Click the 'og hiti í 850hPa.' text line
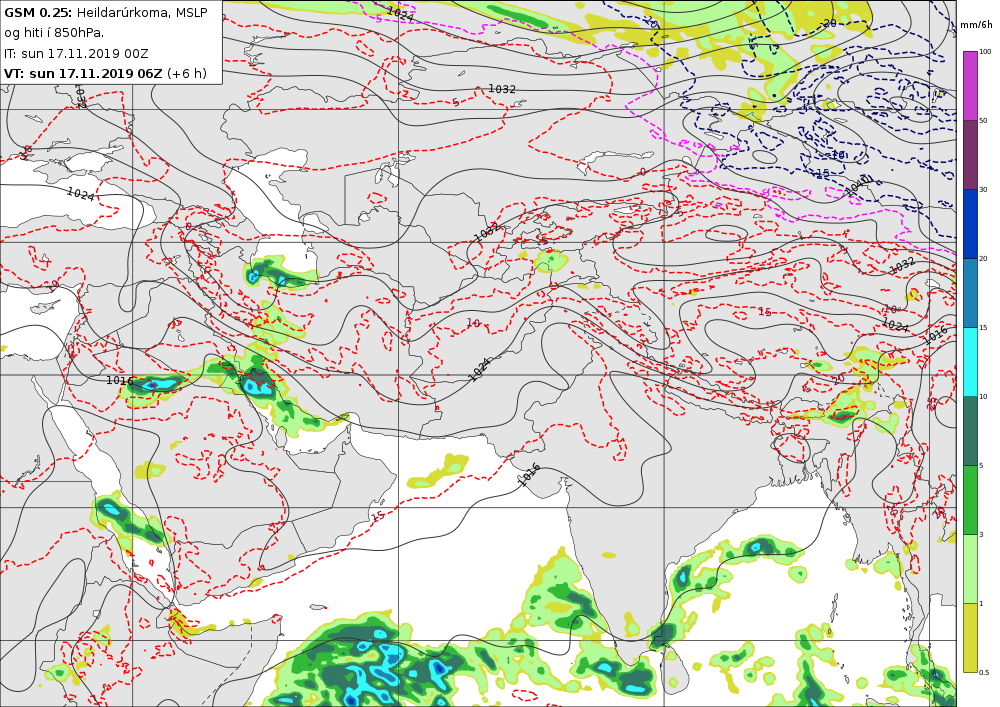Screen dimensions: 1000x707 54,33
